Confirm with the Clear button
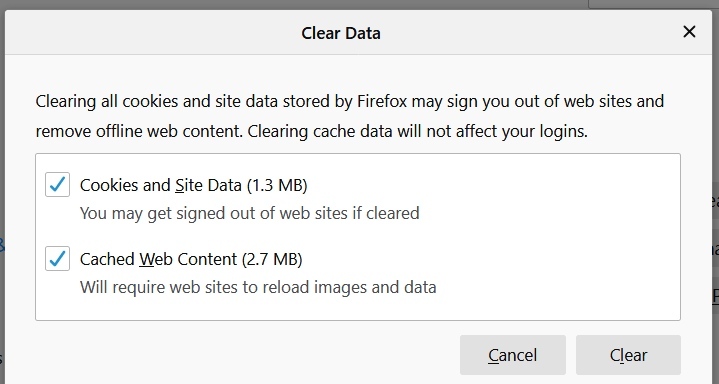The width and height of the screenshot is (719, 384). (x=628, y=355)
